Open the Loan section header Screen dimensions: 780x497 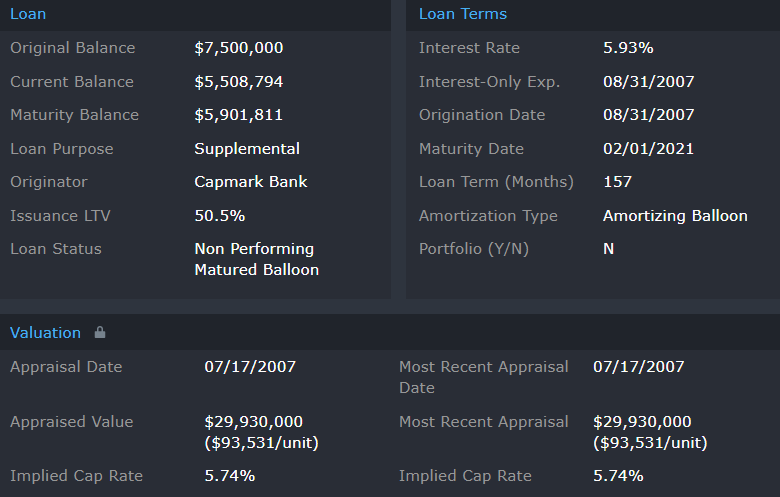click(x=28, y=14)
